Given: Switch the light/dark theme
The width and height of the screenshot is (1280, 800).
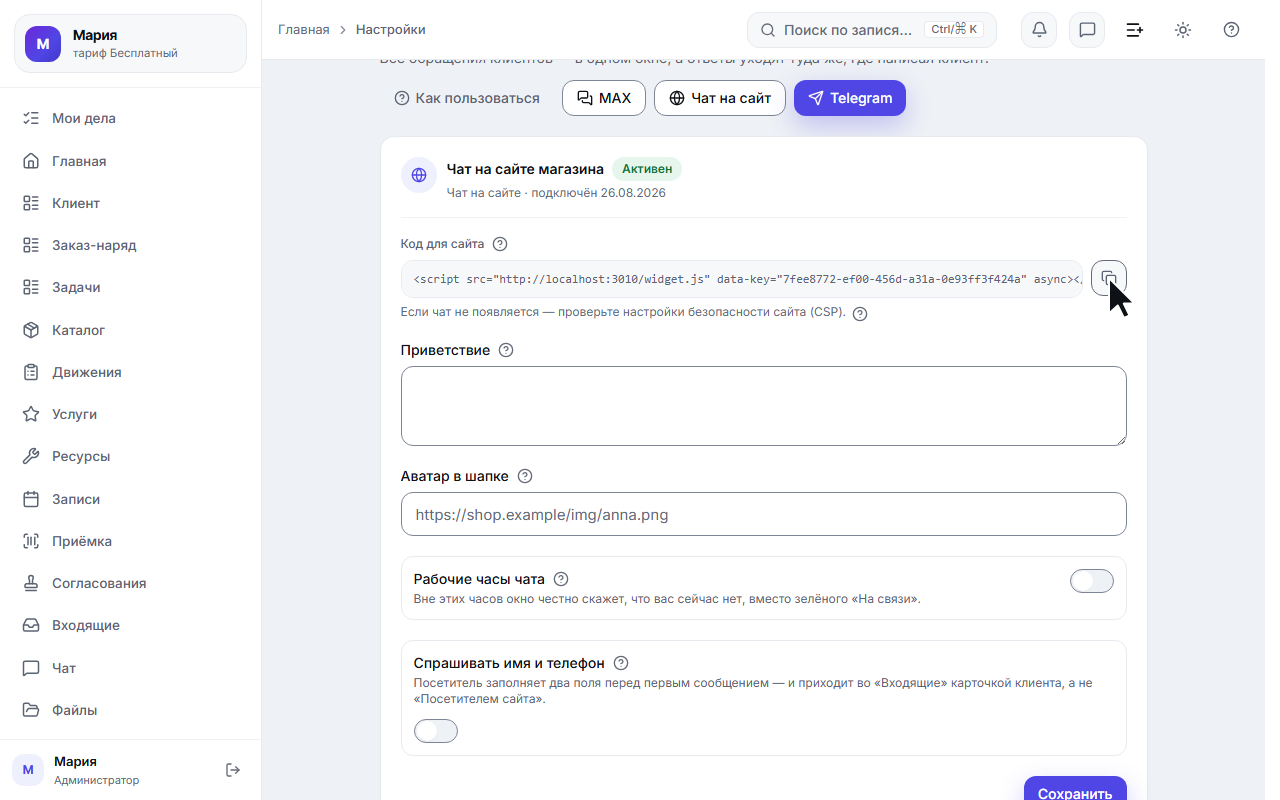Looking at the screenshot, I should 1183,30.
